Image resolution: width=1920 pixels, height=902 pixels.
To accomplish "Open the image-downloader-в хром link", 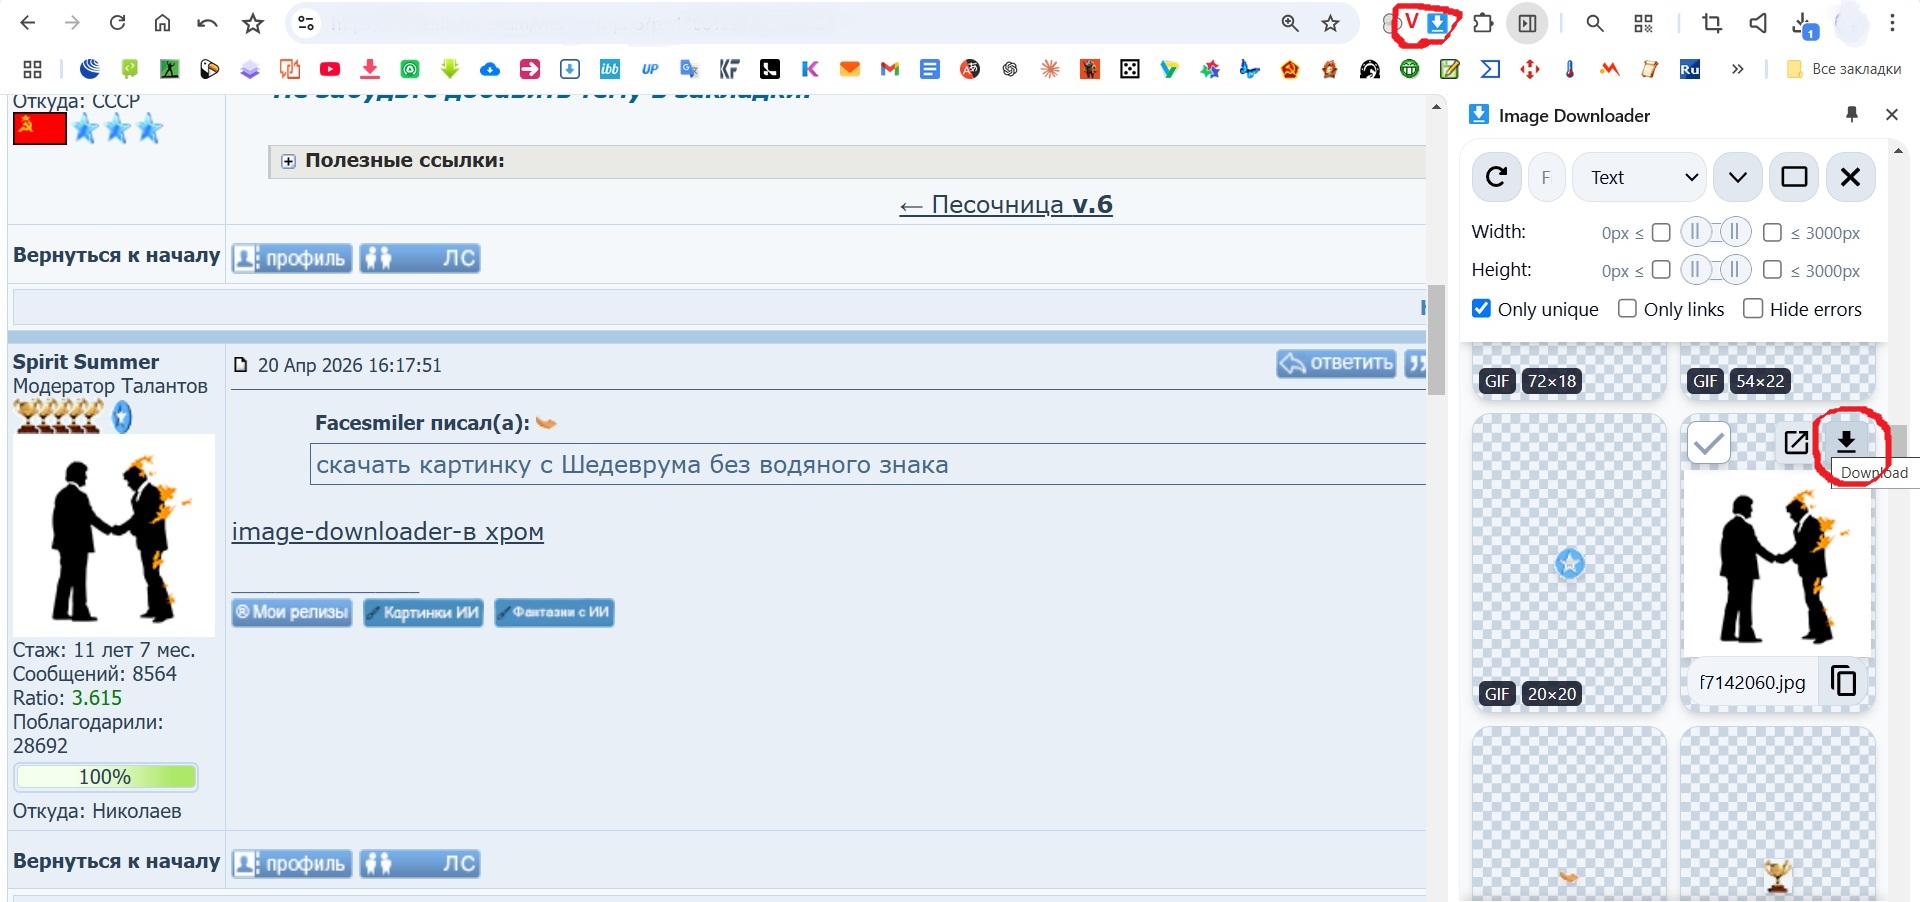I will [388, 531].
